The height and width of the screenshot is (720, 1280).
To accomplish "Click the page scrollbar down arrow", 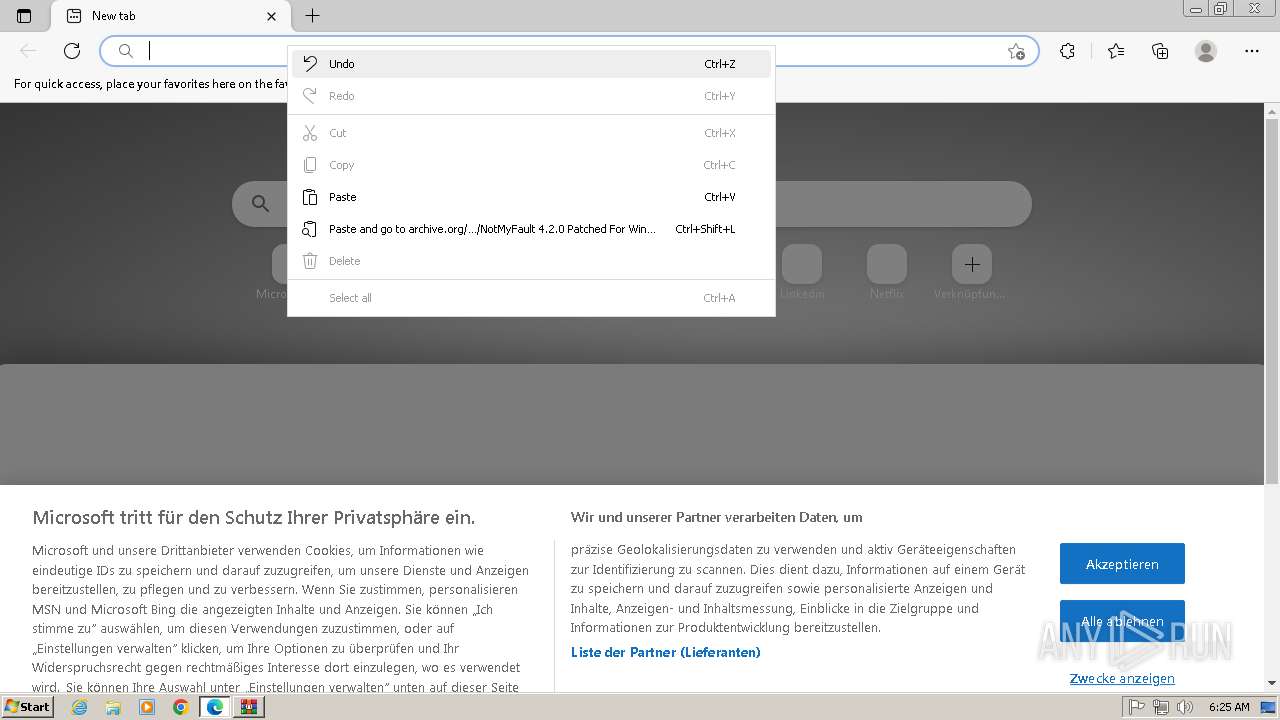I will (1272, 683).
